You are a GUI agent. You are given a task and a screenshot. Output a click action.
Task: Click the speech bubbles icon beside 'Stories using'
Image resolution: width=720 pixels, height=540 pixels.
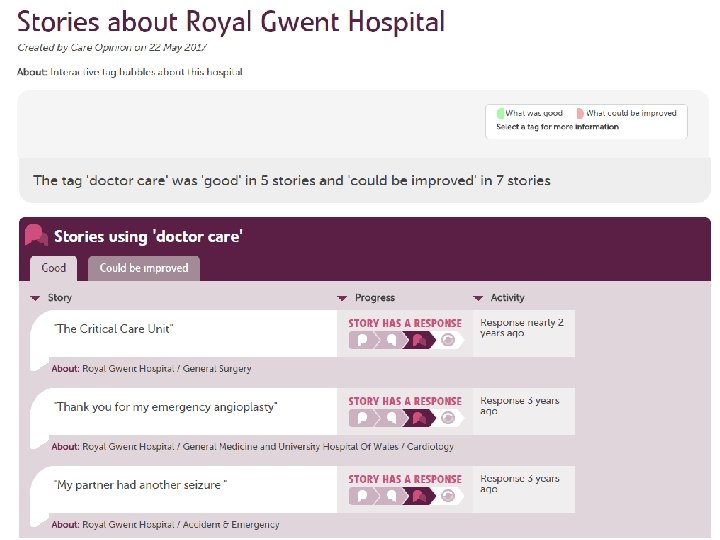coord(37,236)
